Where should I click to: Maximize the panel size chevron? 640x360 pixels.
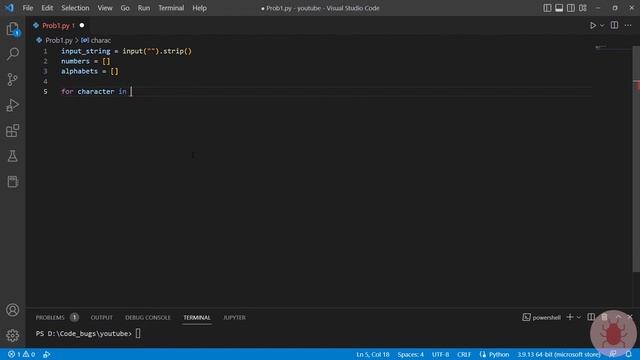[x=618, y=317]
